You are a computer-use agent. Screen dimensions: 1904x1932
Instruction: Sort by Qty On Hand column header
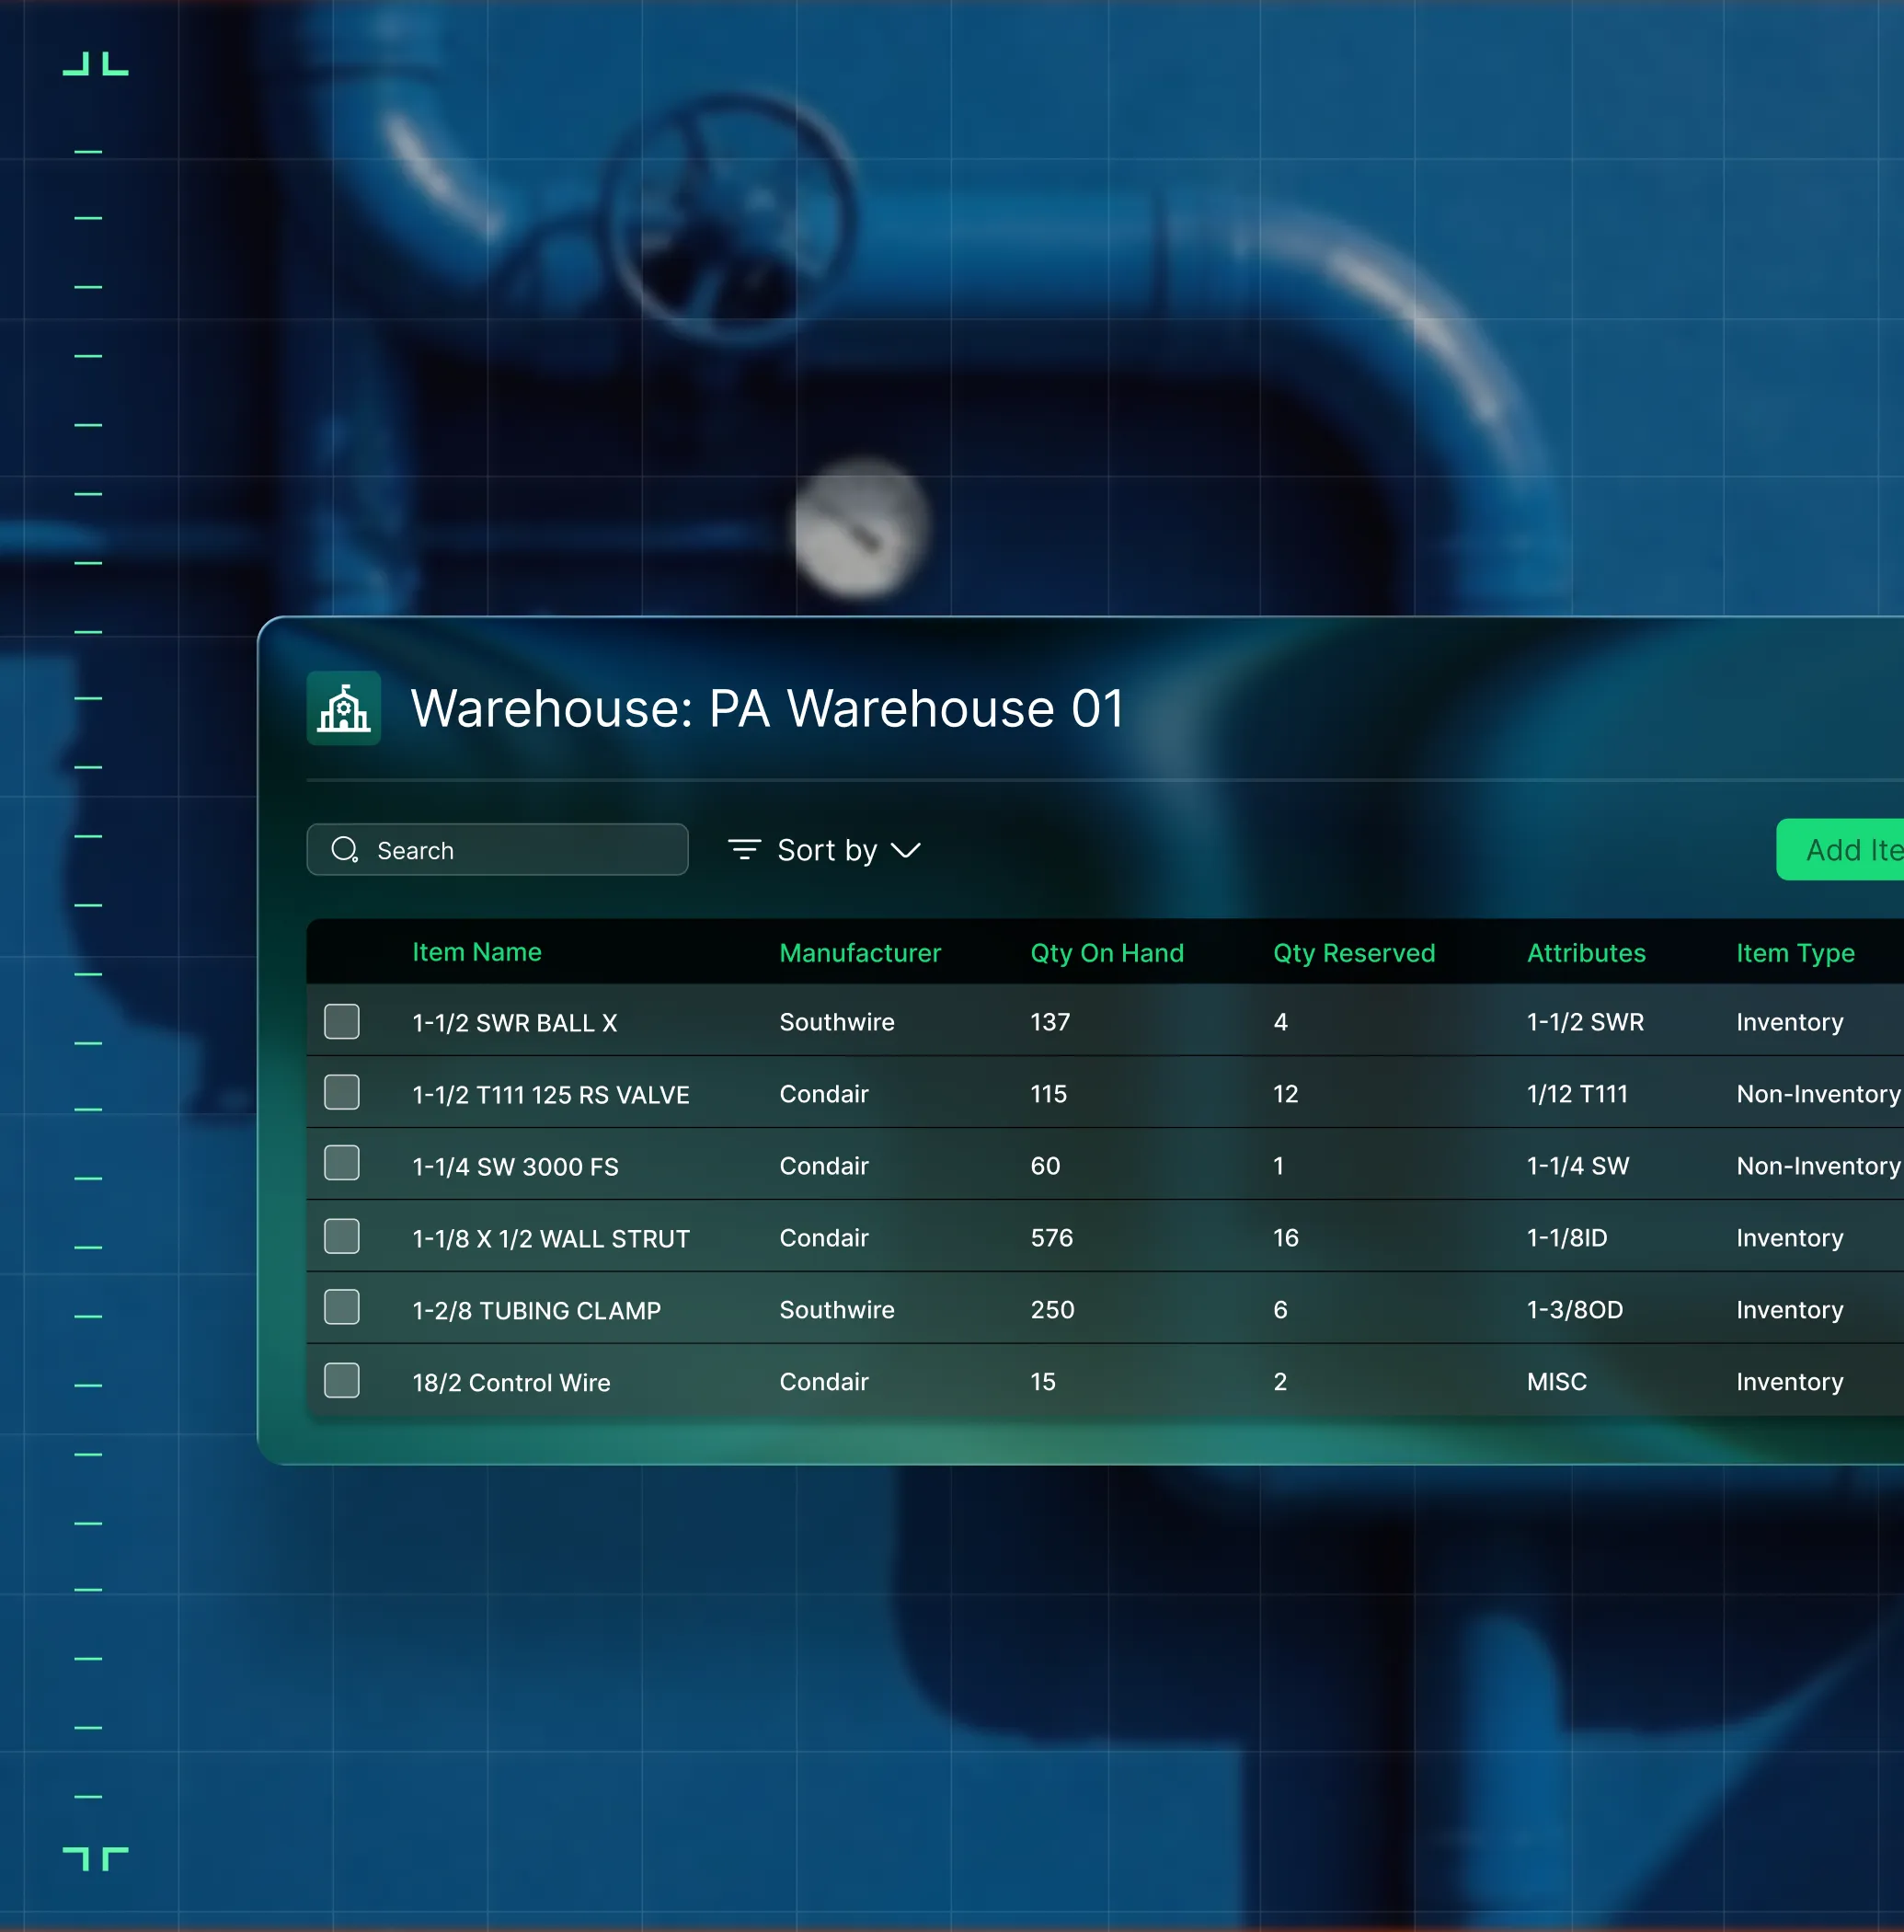click(x=1107, y=953)
